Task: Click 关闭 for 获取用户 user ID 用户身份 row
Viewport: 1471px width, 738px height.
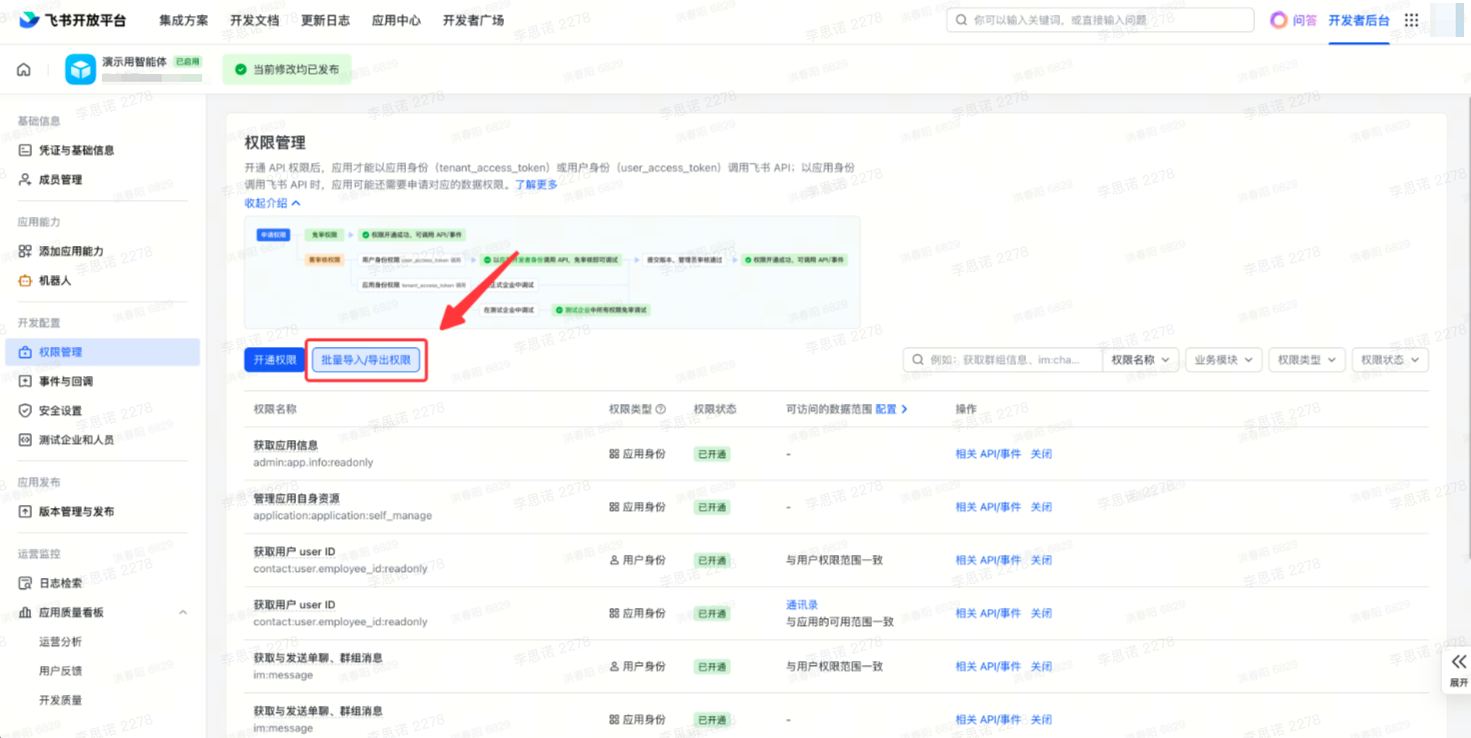Action: pyautogui.click(x=1041, y=560)
